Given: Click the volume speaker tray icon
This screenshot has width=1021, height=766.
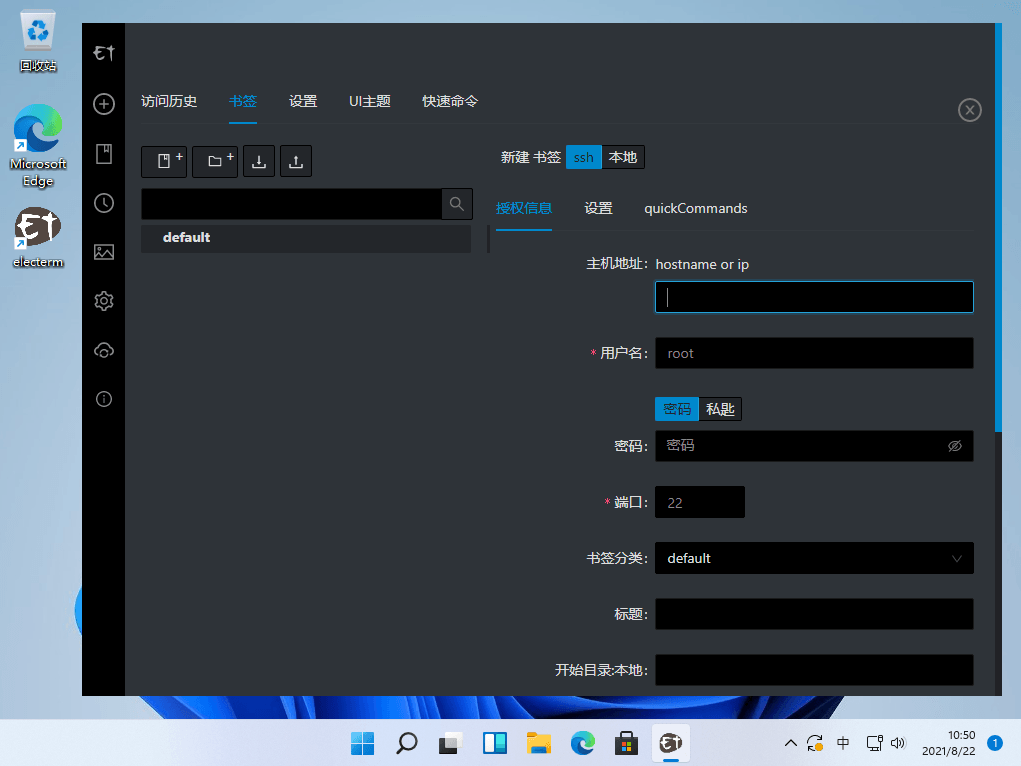Looking at the screenshot, I should (899, 743).
